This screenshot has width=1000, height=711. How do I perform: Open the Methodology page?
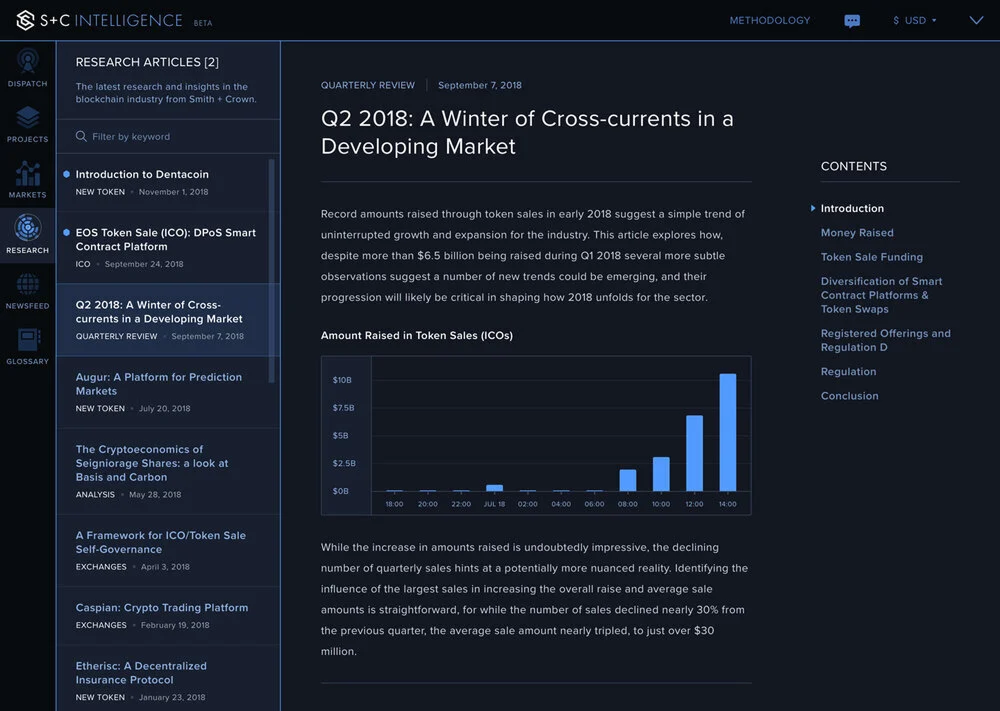(x=770, y=20)
